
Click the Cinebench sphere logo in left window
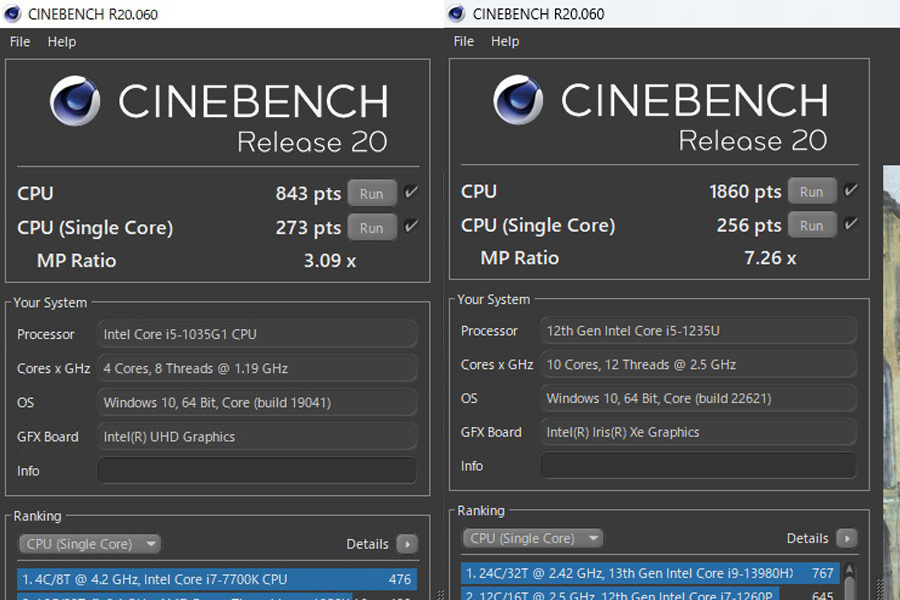click(75, 100)
